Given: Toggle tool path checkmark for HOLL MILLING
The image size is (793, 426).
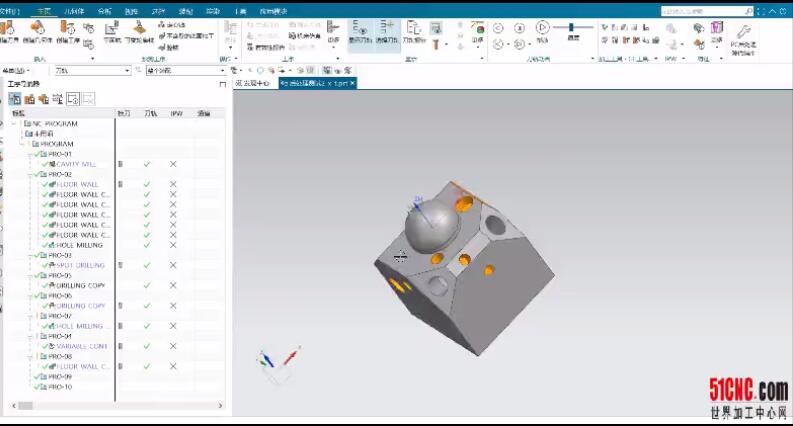Looking at the screenshot, I should [x=147, y=245].
